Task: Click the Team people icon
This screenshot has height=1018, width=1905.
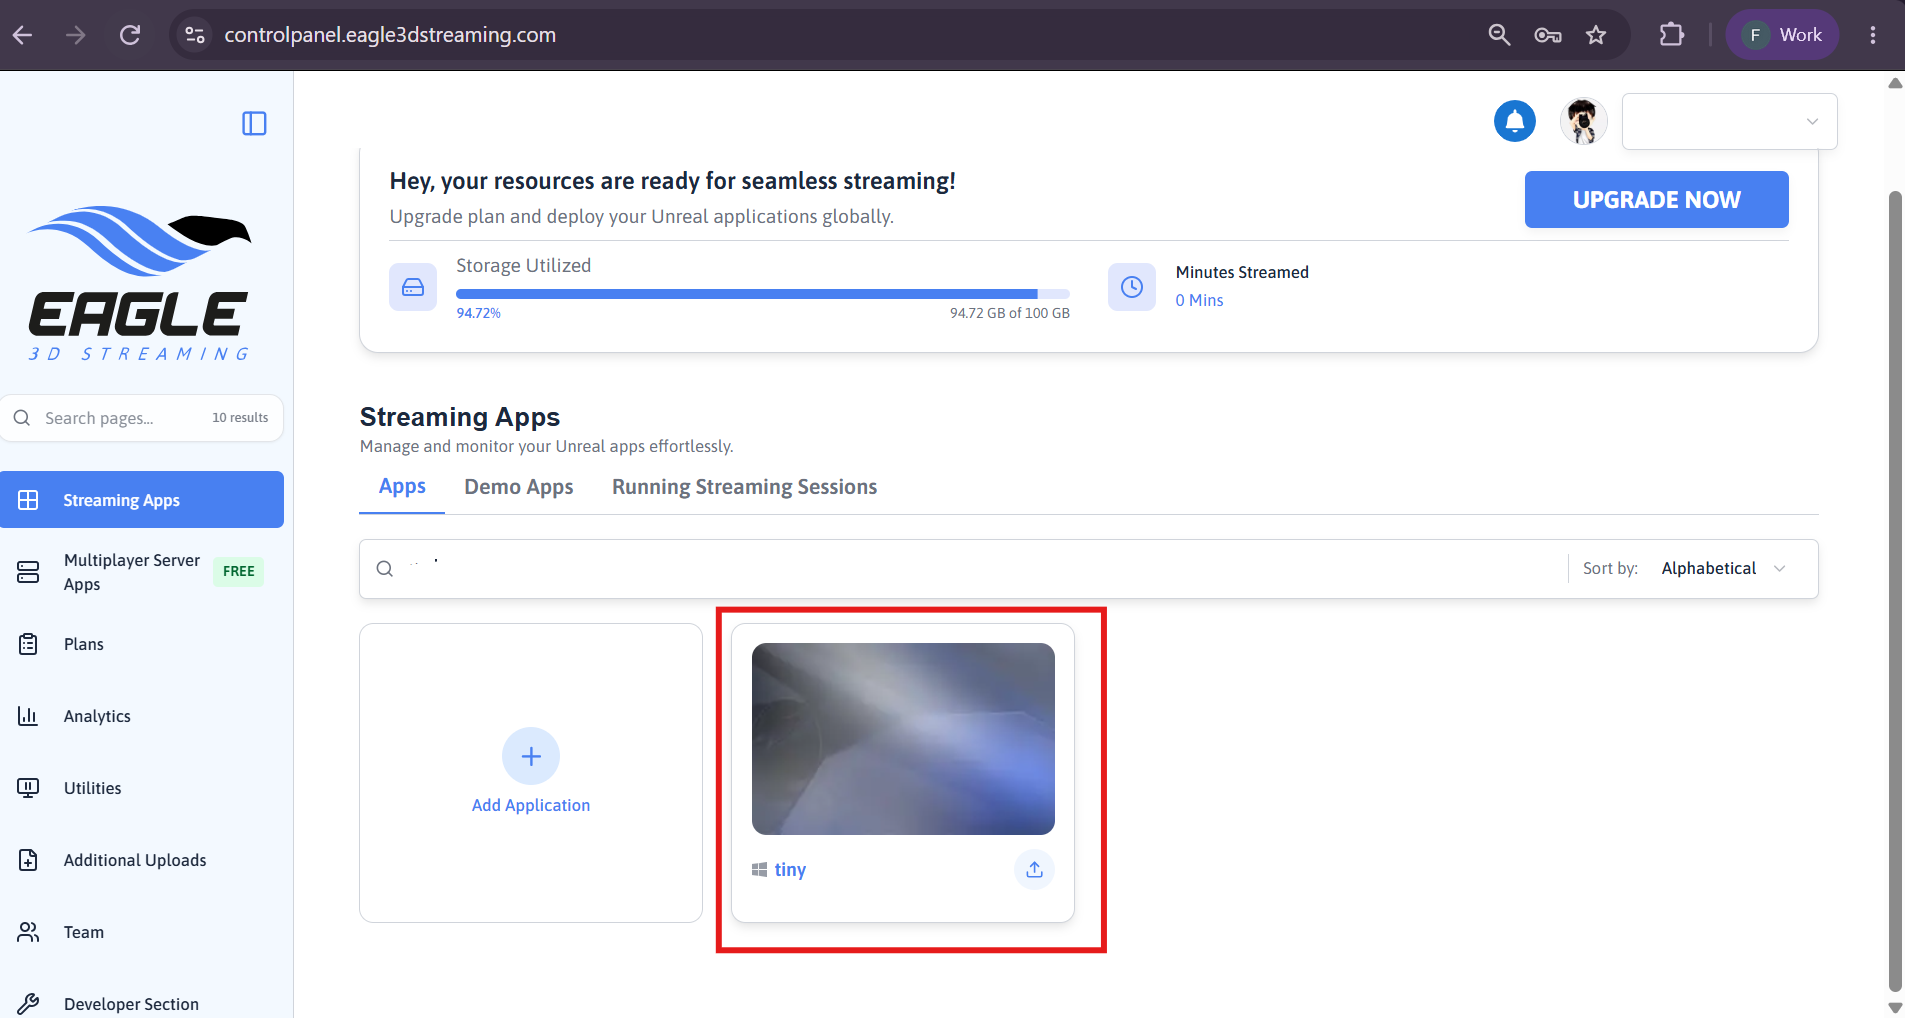Action: 28,932
